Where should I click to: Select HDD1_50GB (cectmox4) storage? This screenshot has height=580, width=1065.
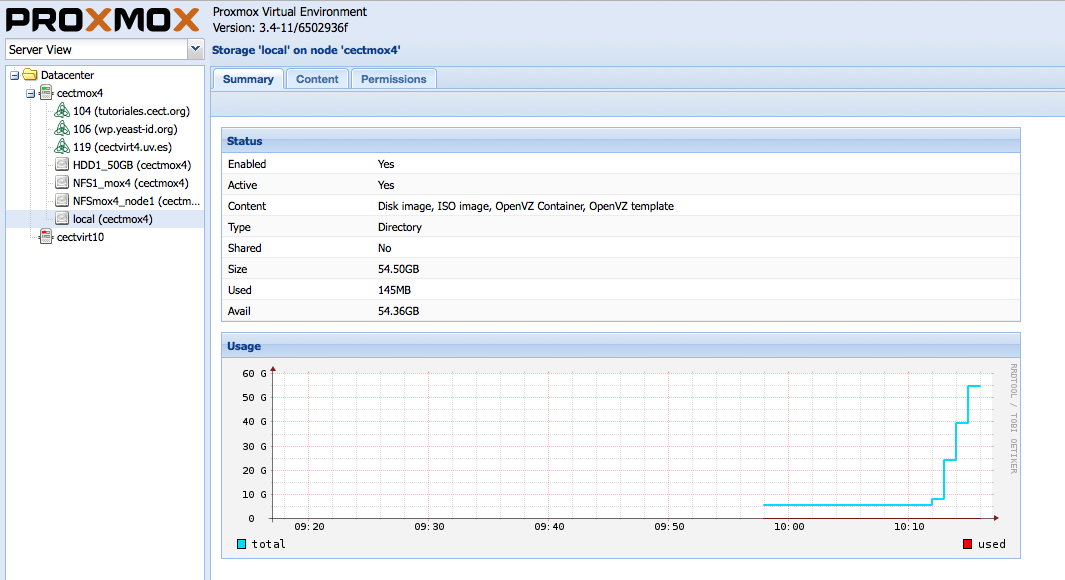pos(132,165)
